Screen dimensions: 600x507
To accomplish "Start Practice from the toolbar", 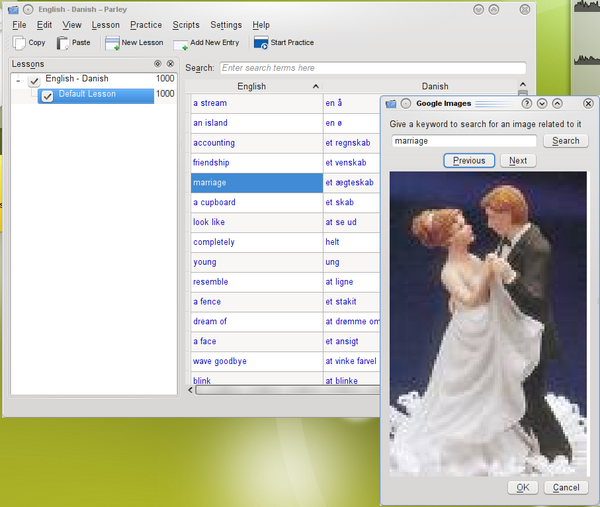I will point(261,43).
